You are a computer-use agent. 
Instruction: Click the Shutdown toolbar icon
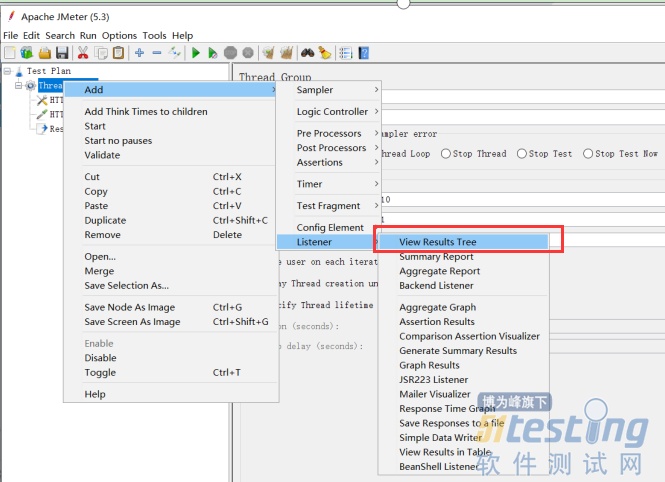pos(248,53)
